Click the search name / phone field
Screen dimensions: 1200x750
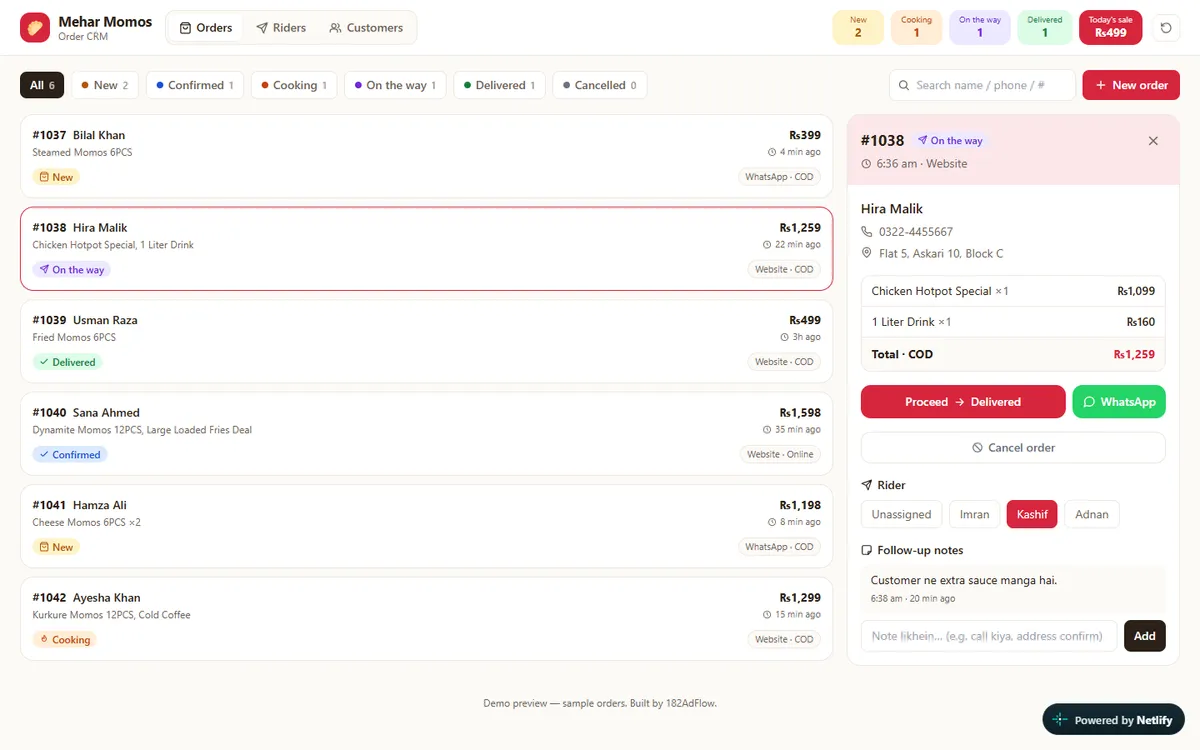(x=982, y=85)
